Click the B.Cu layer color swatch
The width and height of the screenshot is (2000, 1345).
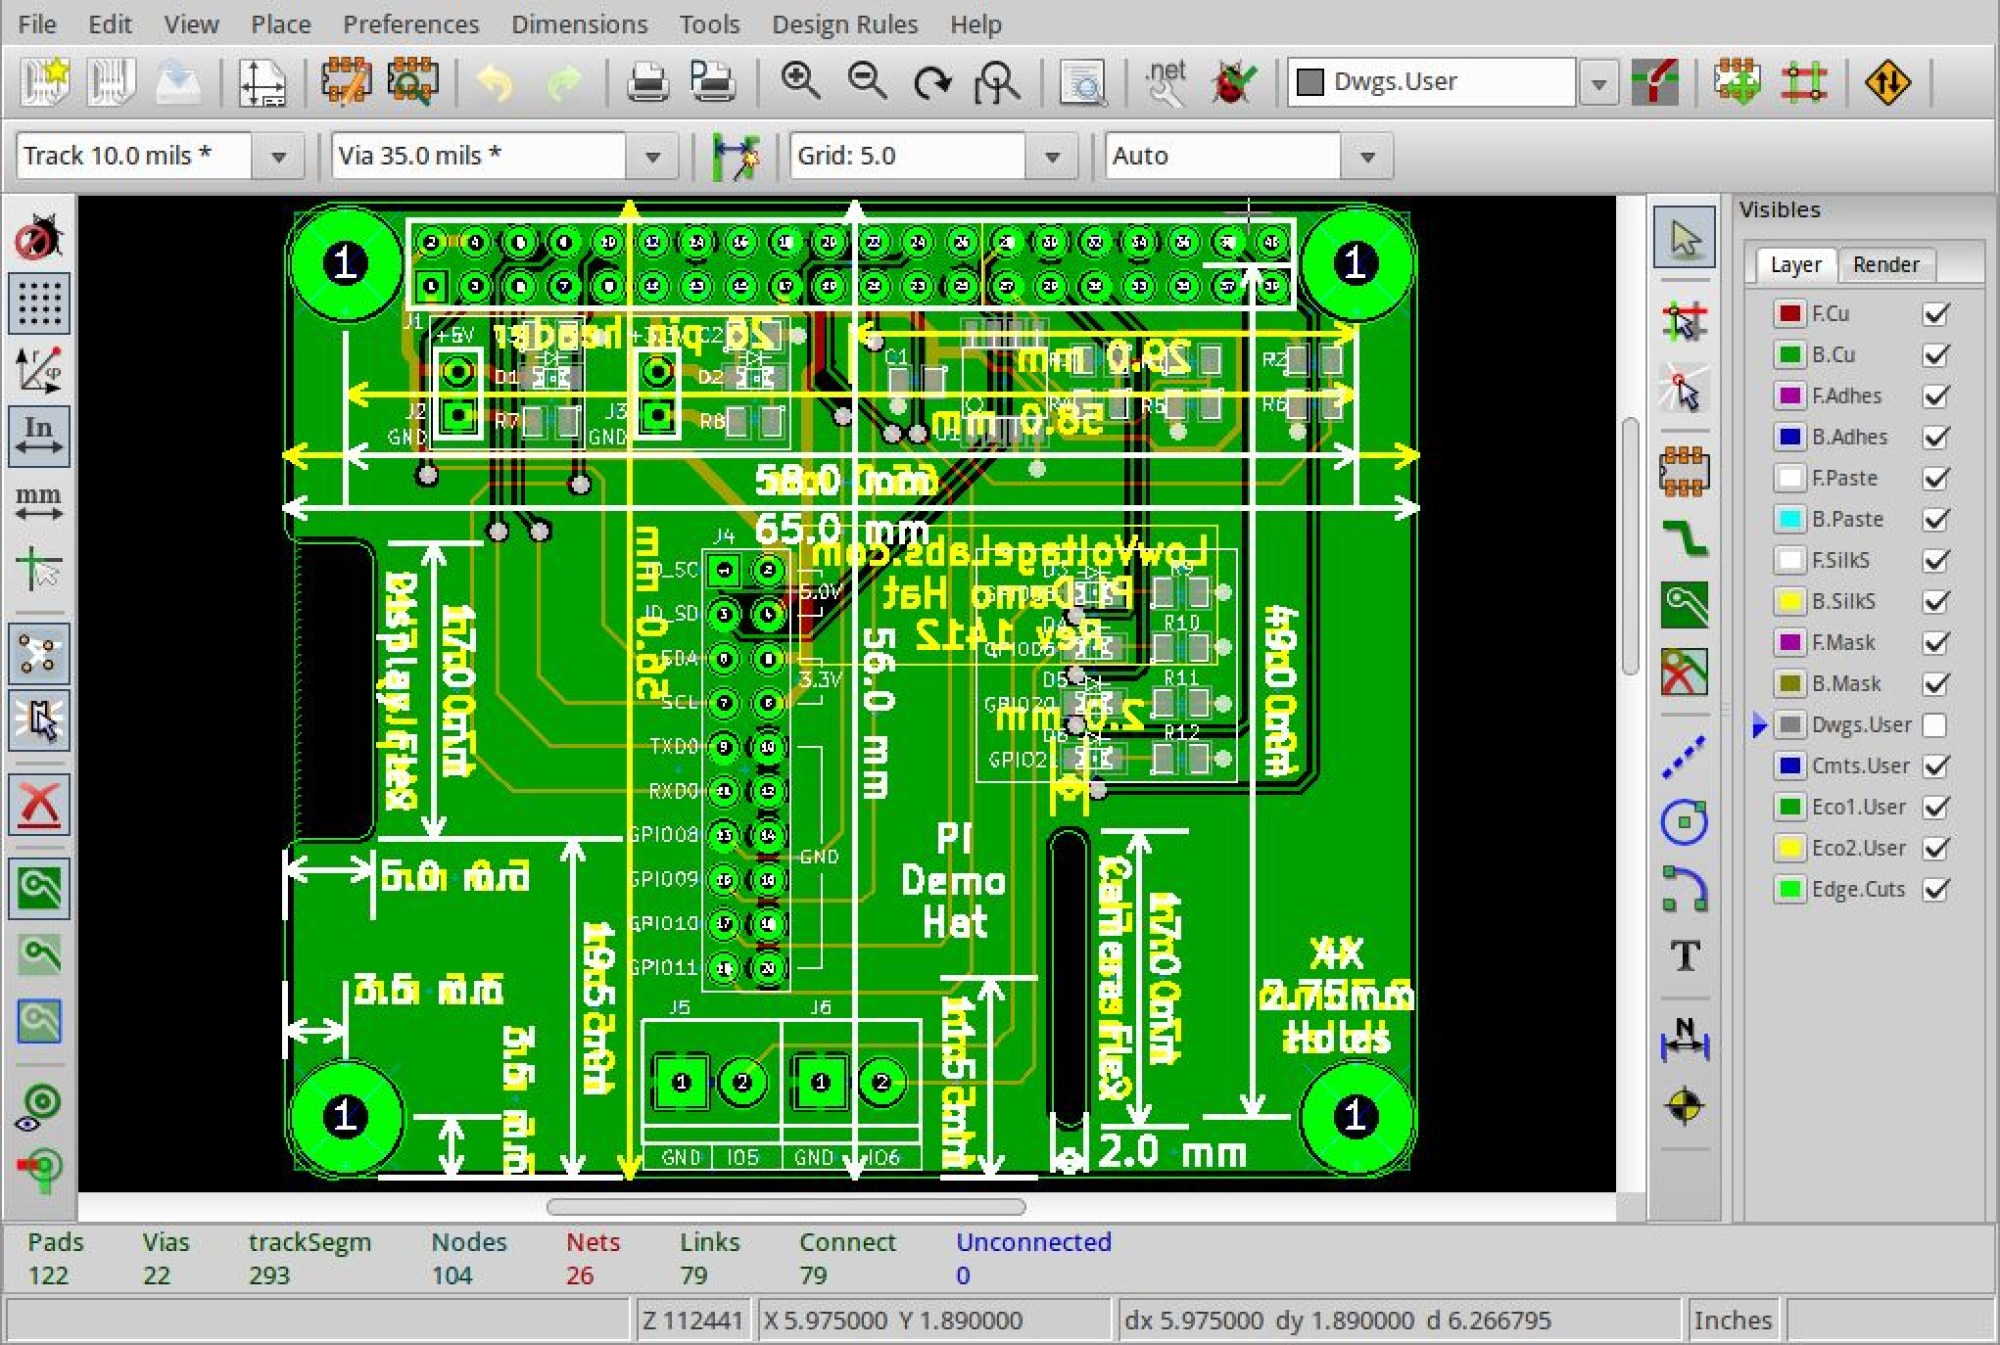click(x=1789, y=355)
